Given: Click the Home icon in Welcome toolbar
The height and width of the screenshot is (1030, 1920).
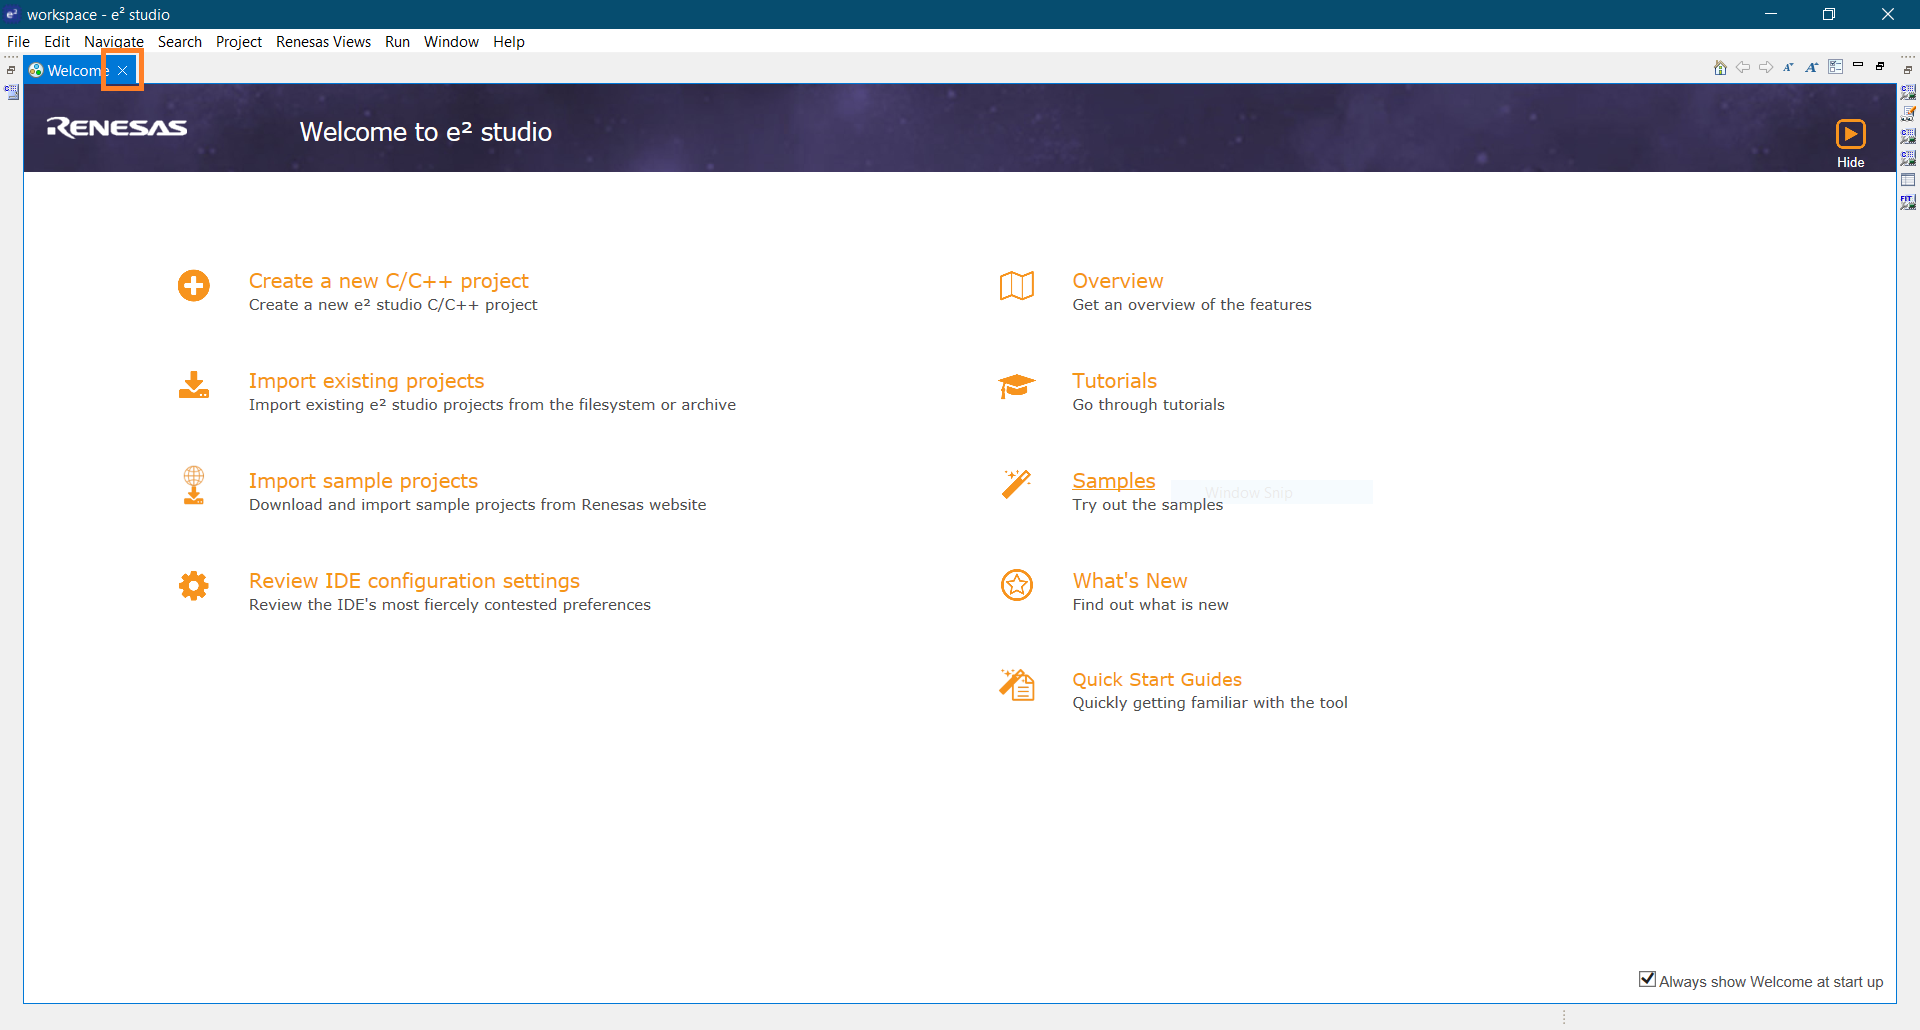Looking at the screenshot, I should [x=1720, y=68].
